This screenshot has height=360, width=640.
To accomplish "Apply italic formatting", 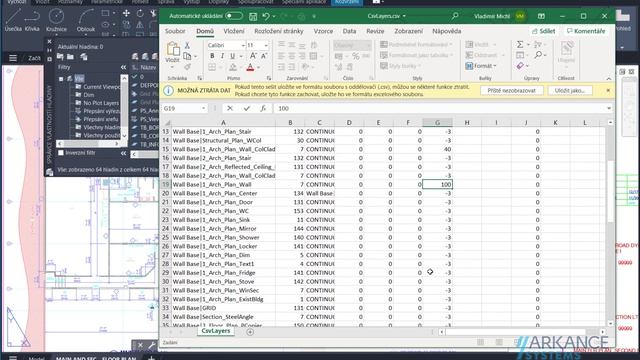I will click(x=222, y=56).
